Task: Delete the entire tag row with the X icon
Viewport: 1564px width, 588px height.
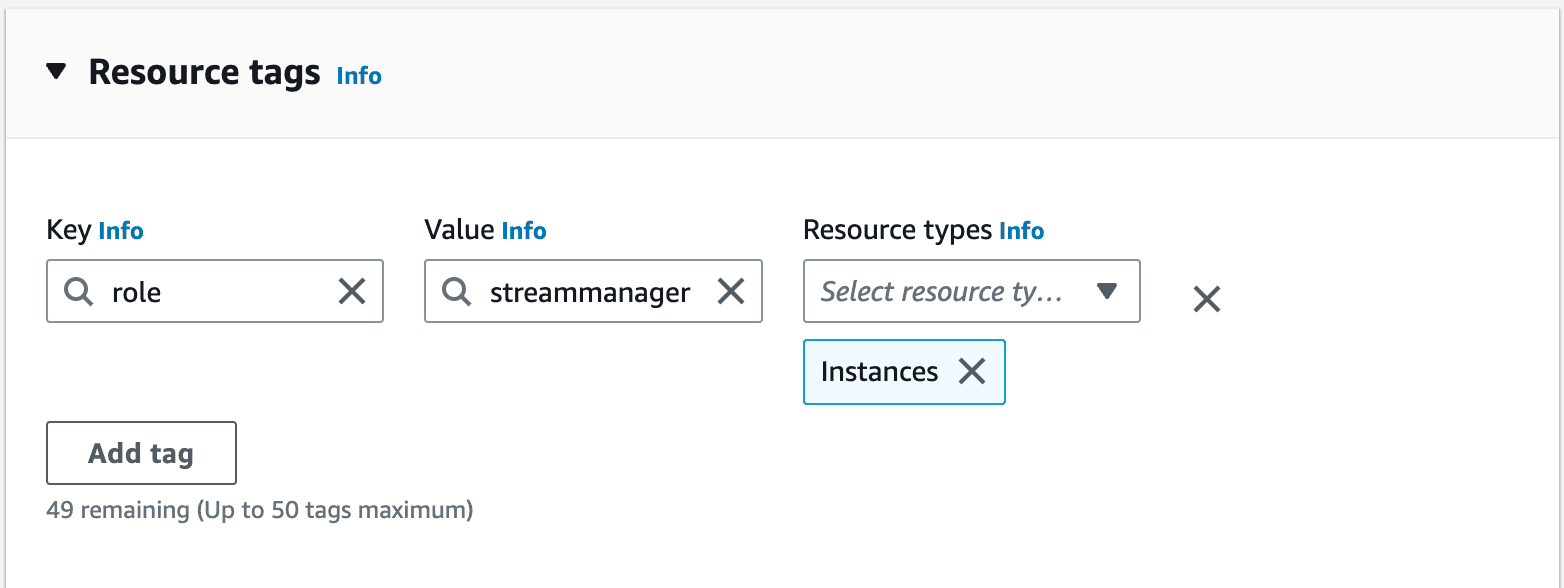Action: (1207, 298)
